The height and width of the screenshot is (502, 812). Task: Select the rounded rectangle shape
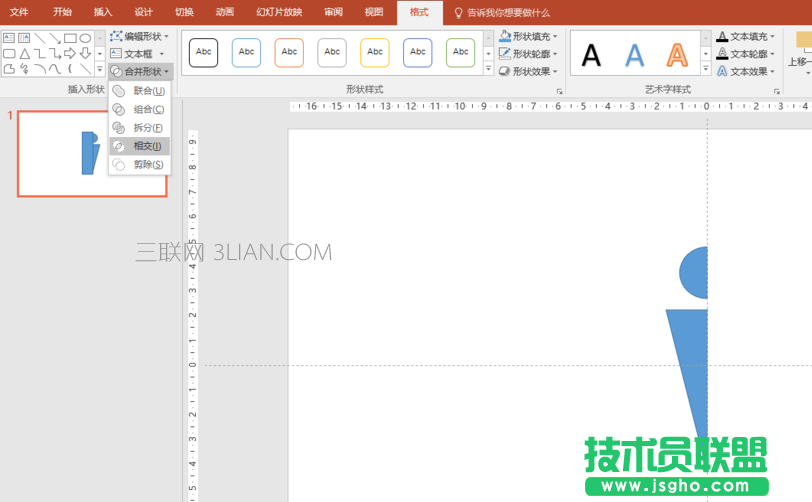tap(9, 53)
